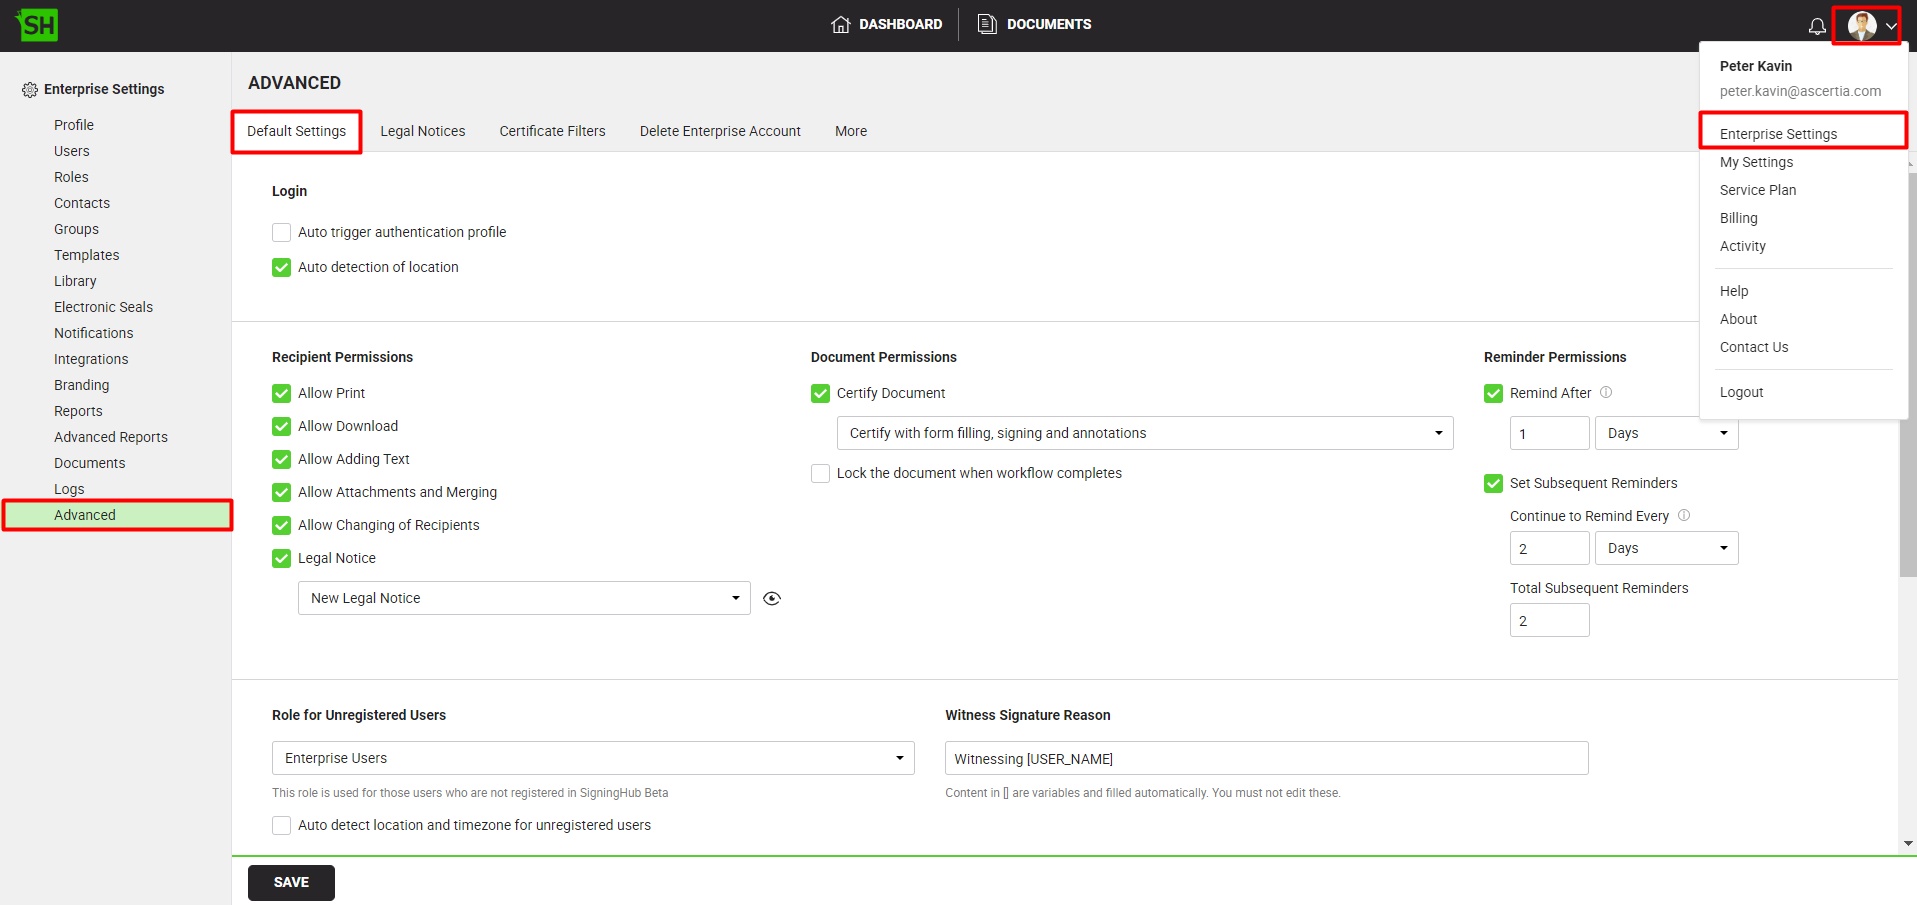The image size is (1917, 905).
Task: Enable Auto trigger authentication profile checkbox
Action: tap(282, 232)
